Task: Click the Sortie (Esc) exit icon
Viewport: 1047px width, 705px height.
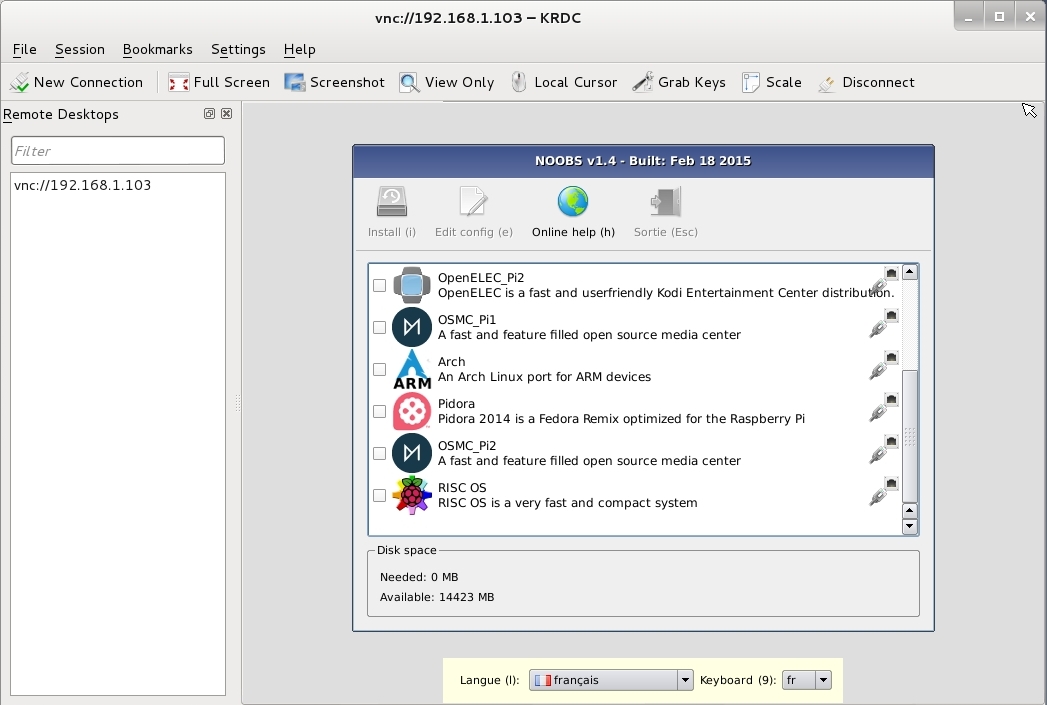Action: pyautogui.click(x=666, y=202)
